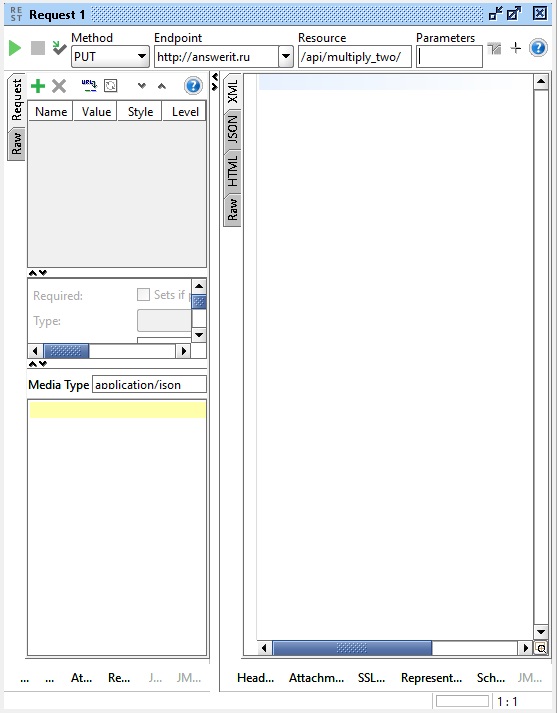Add this request to a TestCase
Screen dimensions: 557x713
click(59, 48)
